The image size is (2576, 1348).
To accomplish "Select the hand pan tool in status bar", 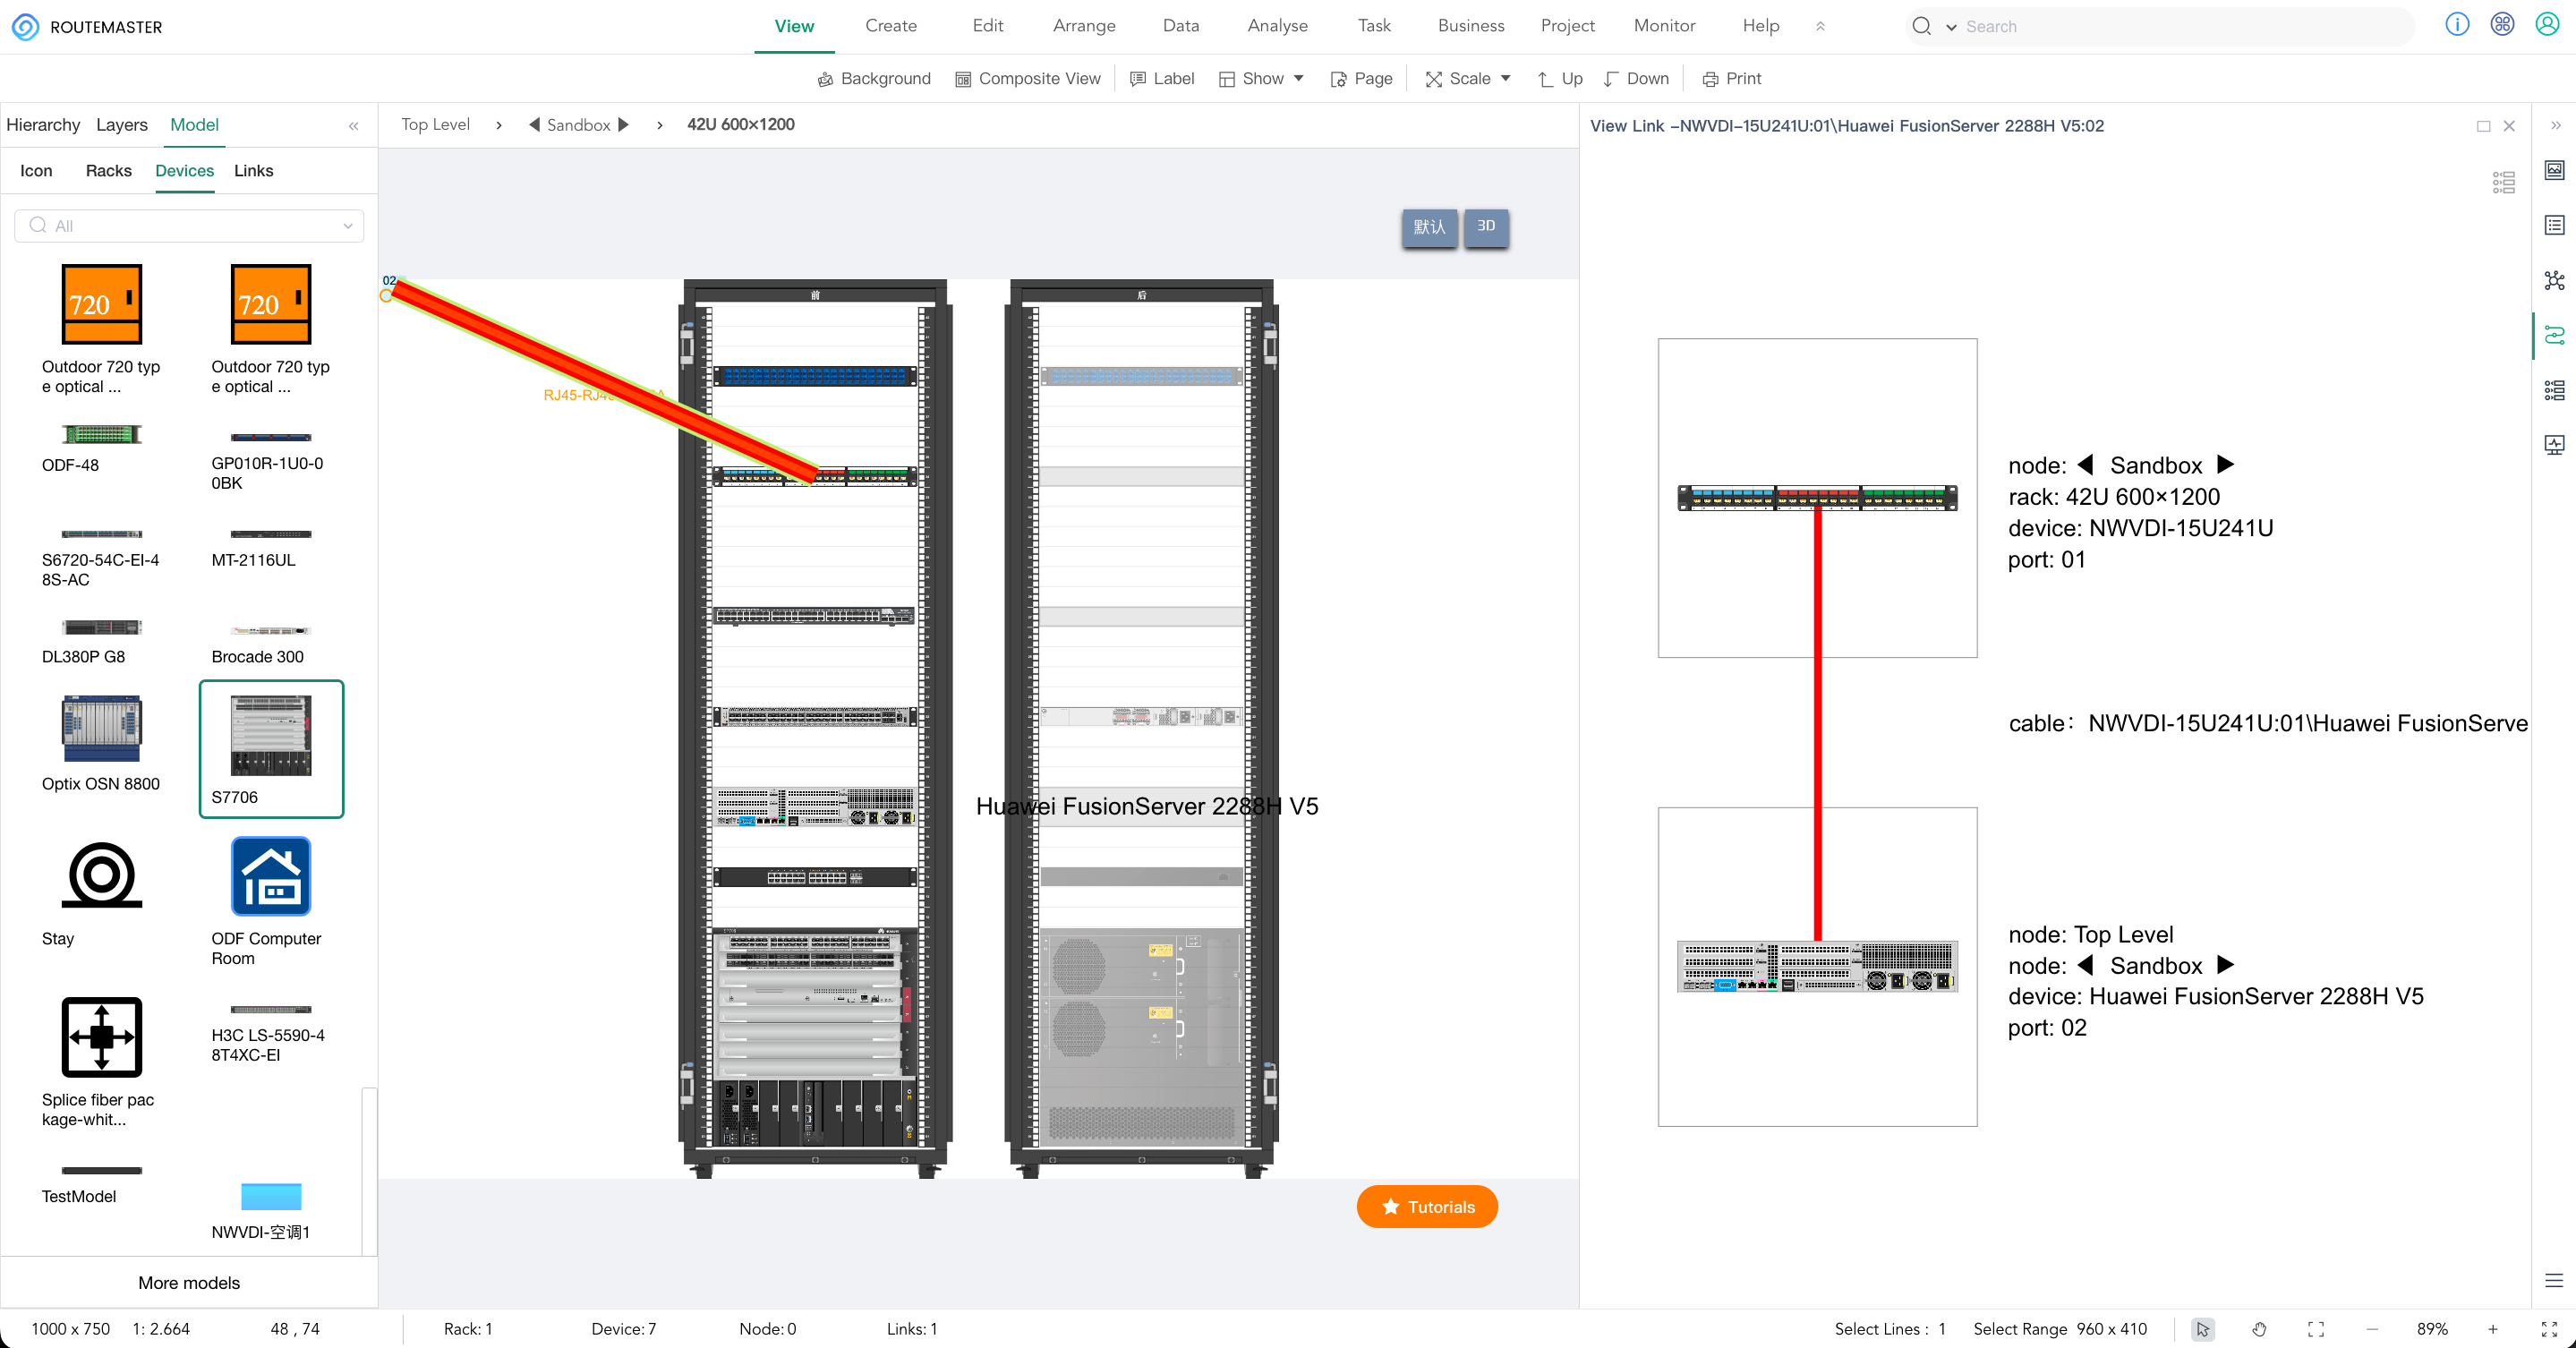I will point(2259,1329).
